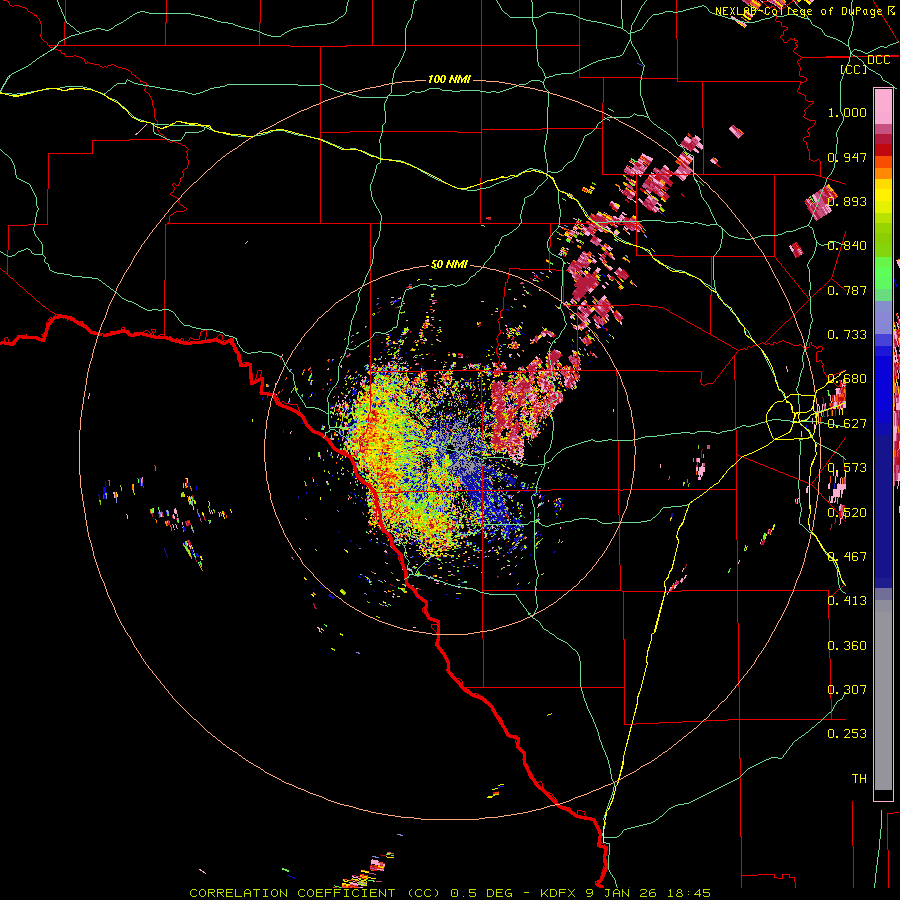
Task: Pick the light pink segment of the color bar
Action: tap(883, 107)
